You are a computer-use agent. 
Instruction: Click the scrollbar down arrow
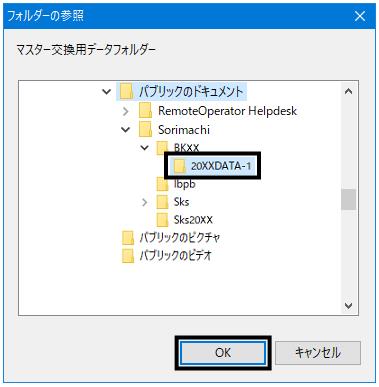tap(349, 305)
